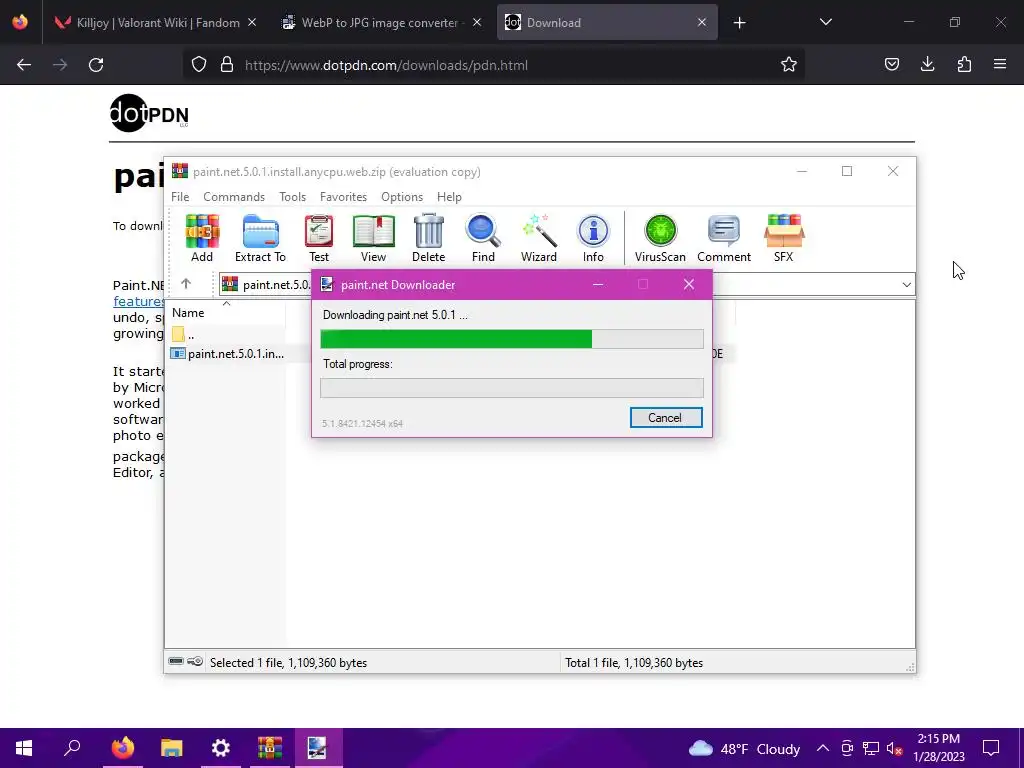Bookmark this page with the star

click(789, 64)
